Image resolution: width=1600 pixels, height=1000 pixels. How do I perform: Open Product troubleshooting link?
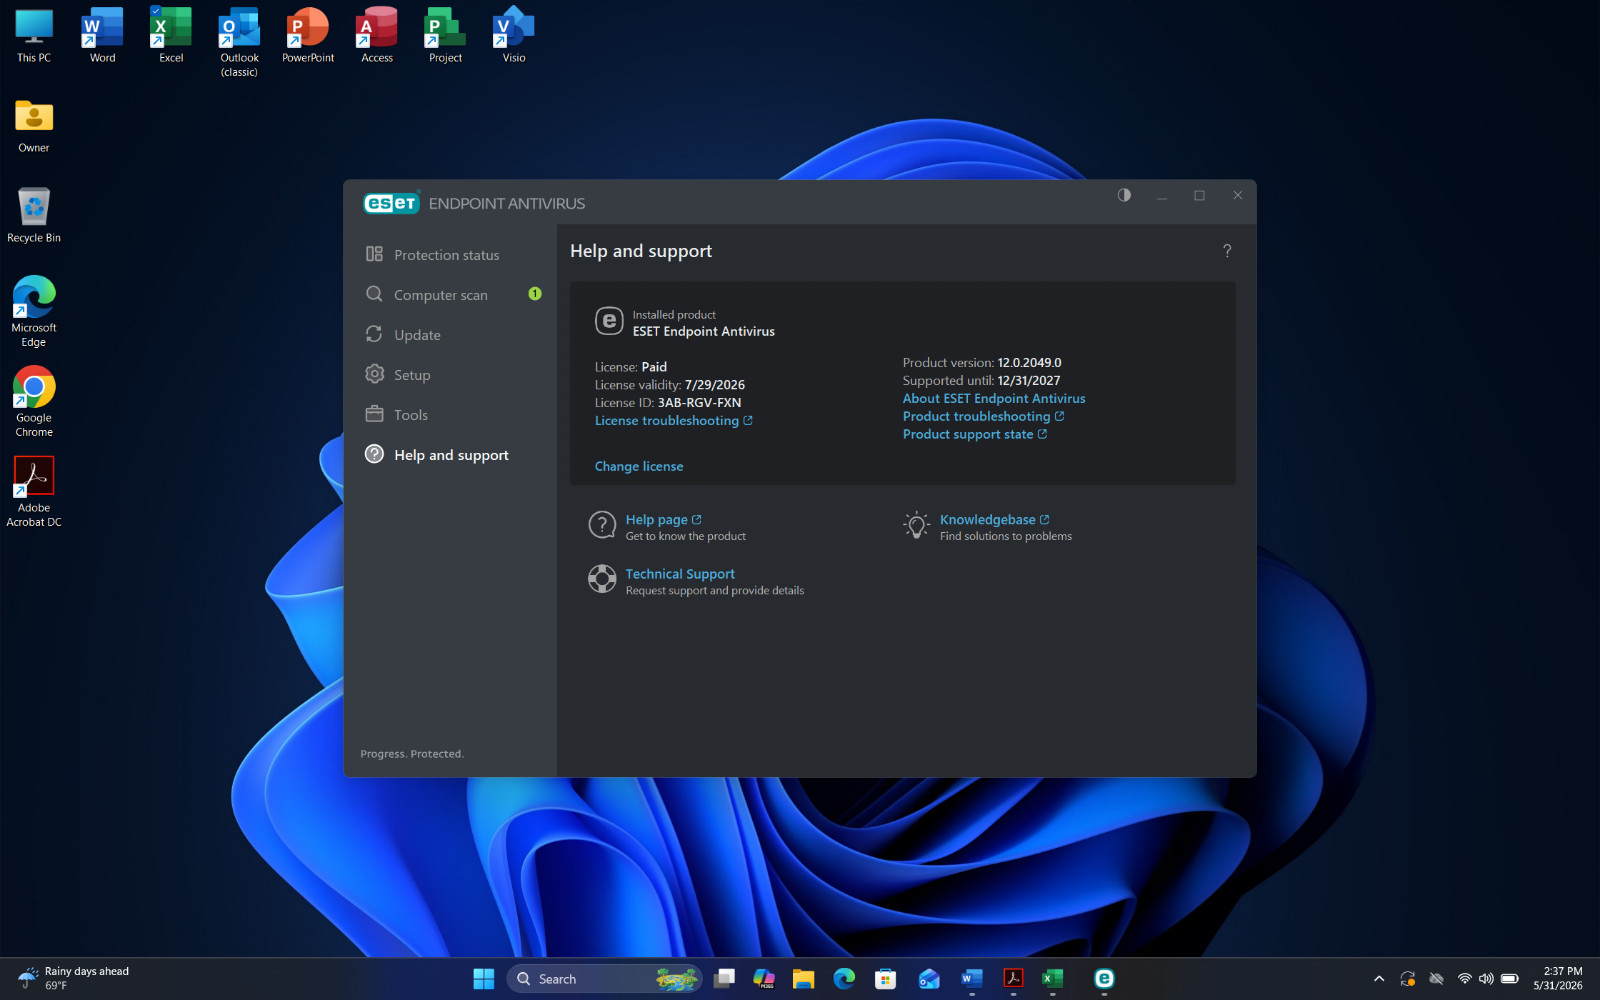pos(983,417)
